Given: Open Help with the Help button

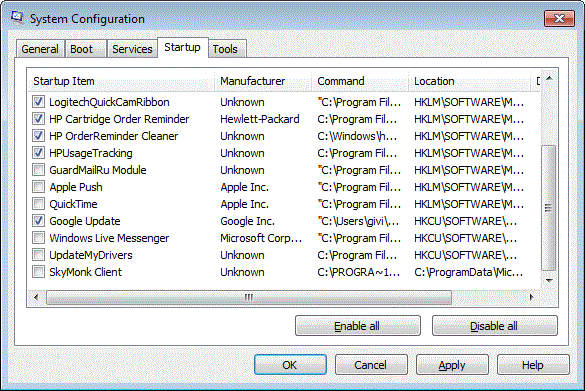Looking at the screenshot, I should point(533,365).
